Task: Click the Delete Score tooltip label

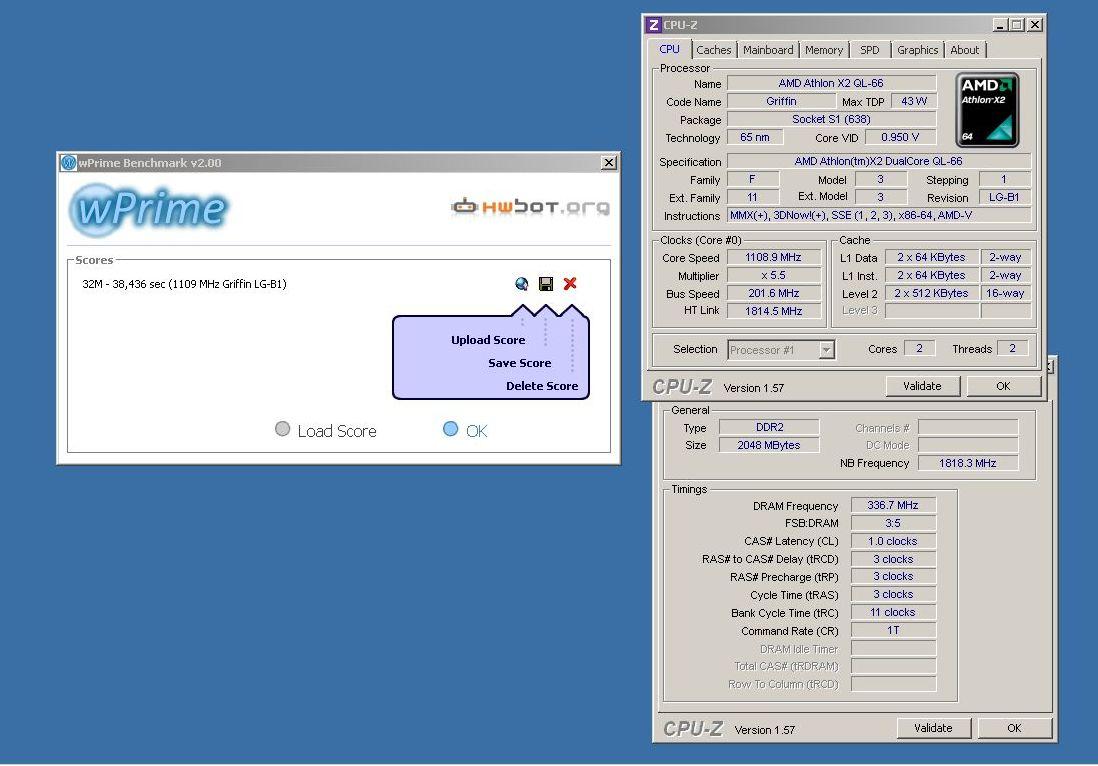Action: [x=542, y=386]
